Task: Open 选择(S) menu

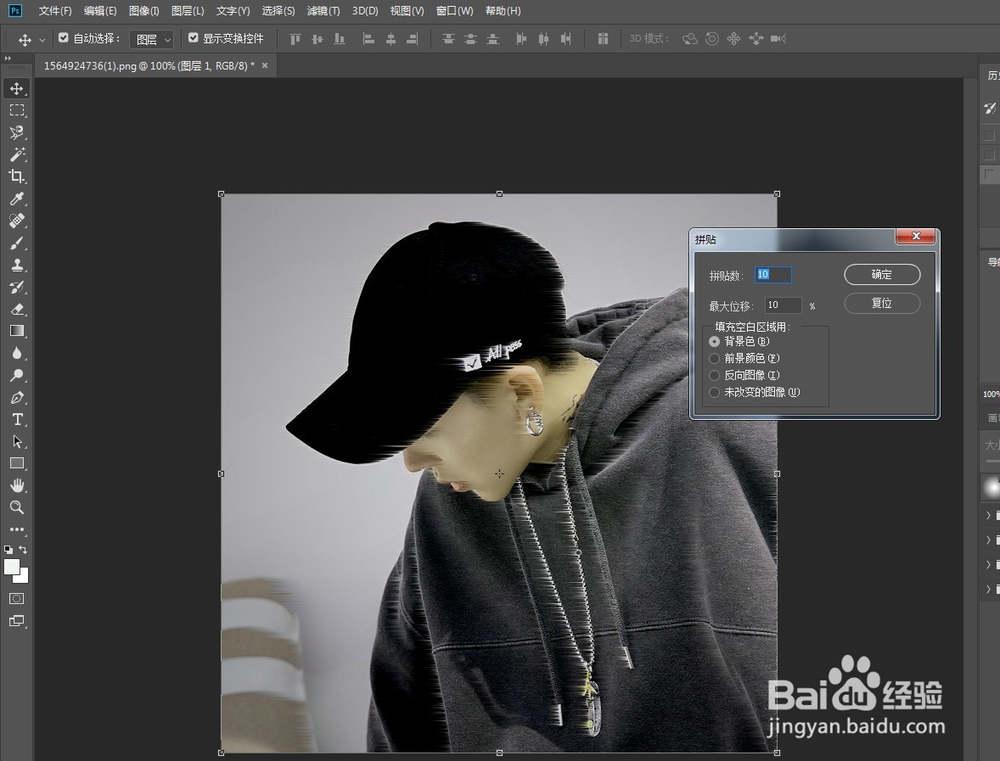Action: (x=278, y=11)
